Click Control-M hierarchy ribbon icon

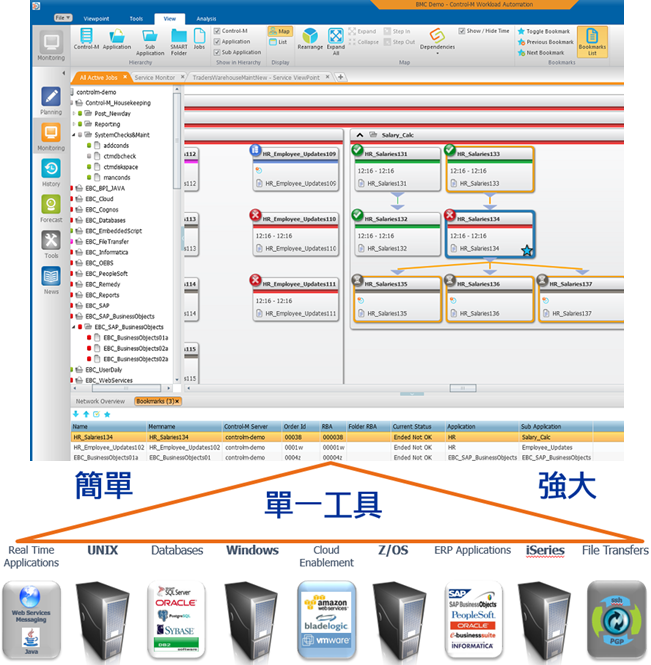tap(86, 39)
